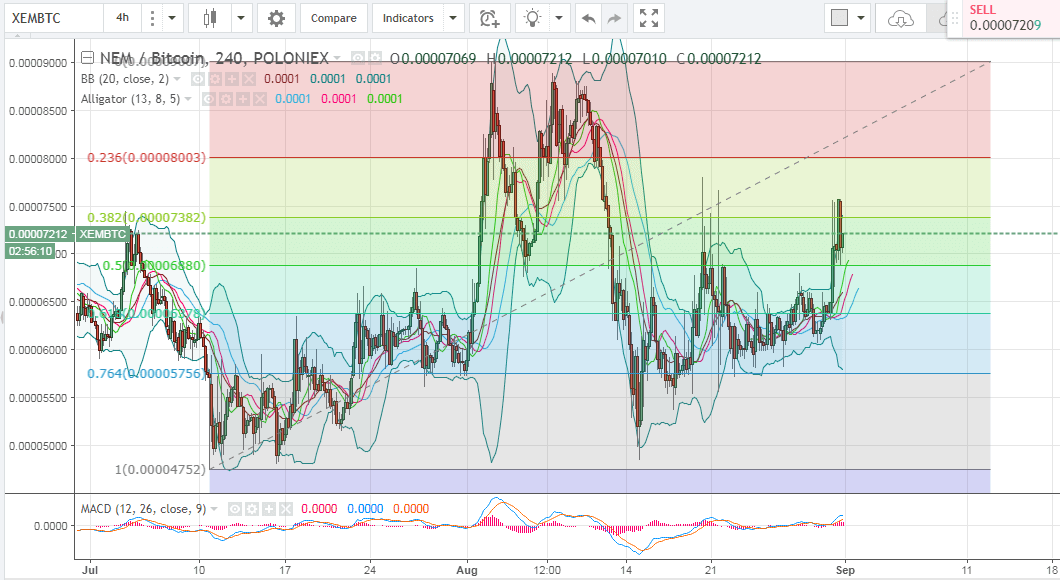This screenshot has width=1060, height=580.
Task: Create an alert with the alarm clock icon
Action: tap(489, 18)
